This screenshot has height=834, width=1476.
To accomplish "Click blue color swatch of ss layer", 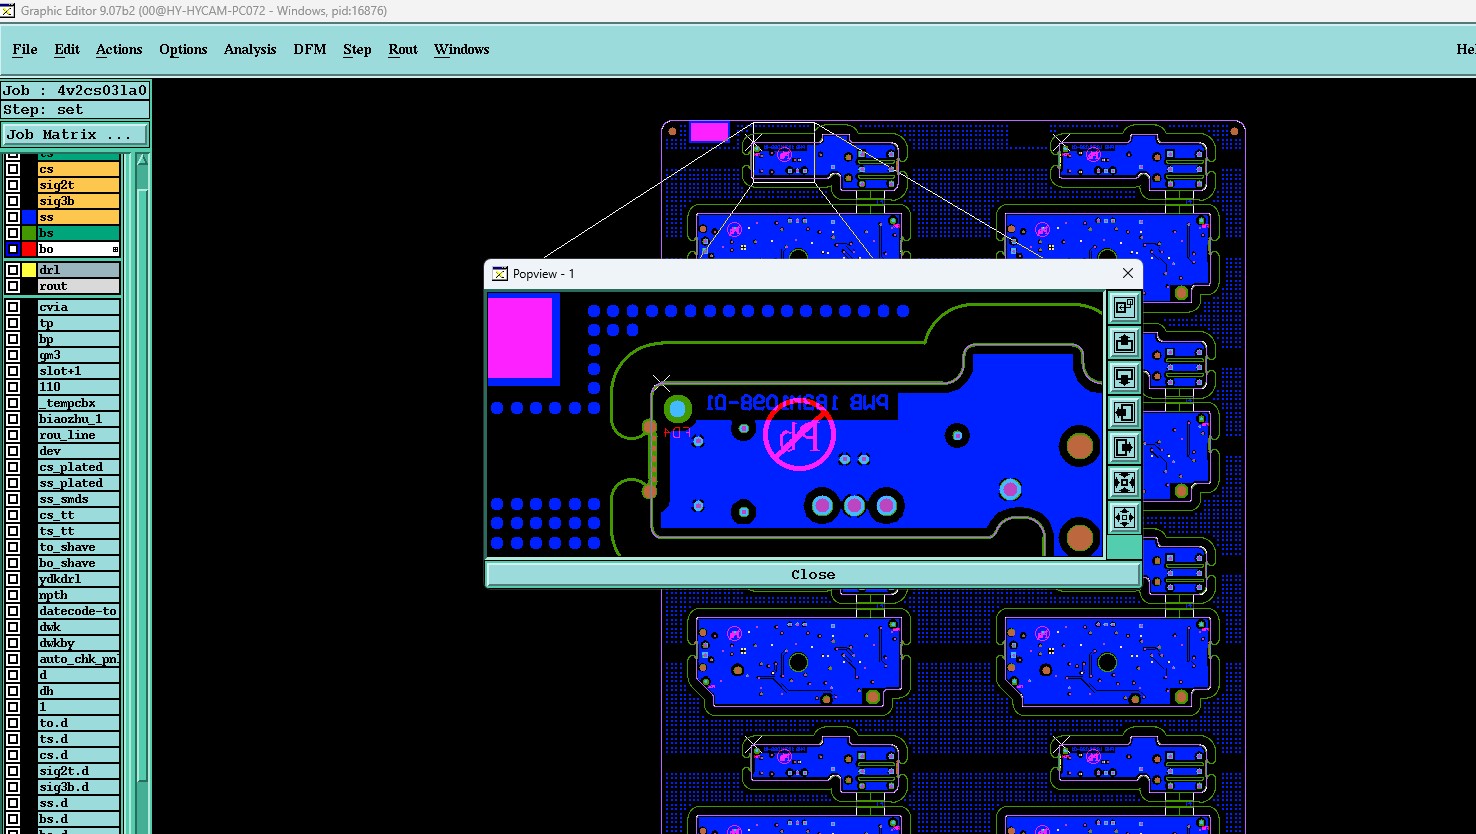I will tap(29, 217).
